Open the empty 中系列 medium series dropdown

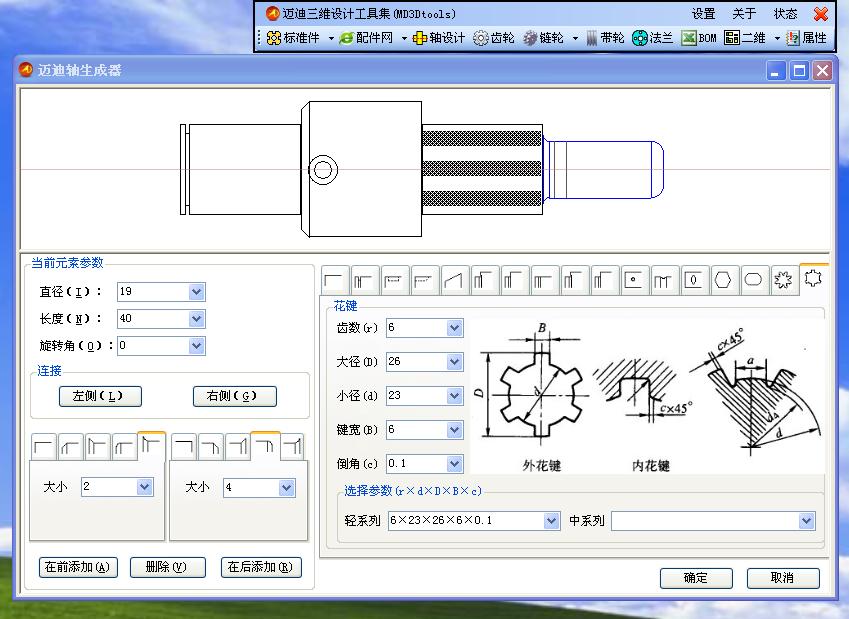[806, 521]
